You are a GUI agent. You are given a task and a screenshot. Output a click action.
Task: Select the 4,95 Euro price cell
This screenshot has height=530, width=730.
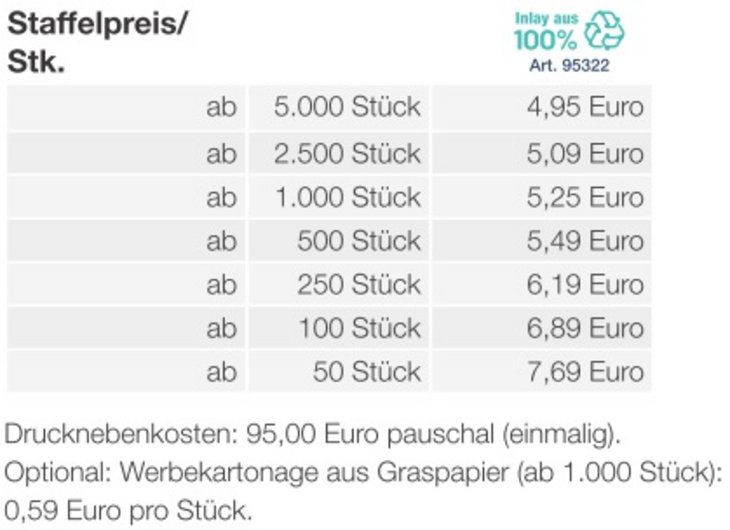(x=541, y=107)
